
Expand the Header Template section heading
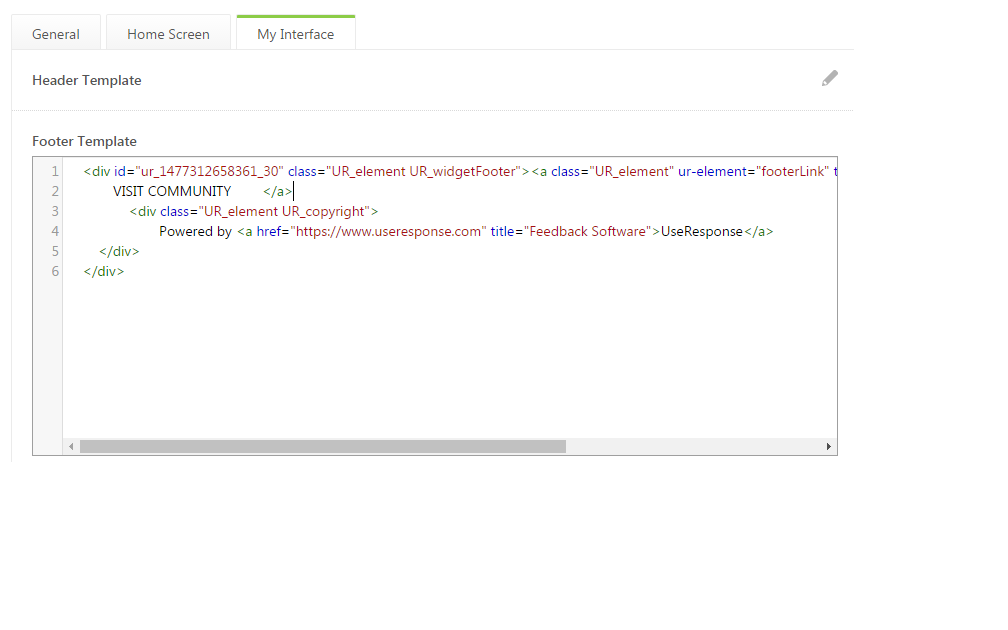[87, 80]
